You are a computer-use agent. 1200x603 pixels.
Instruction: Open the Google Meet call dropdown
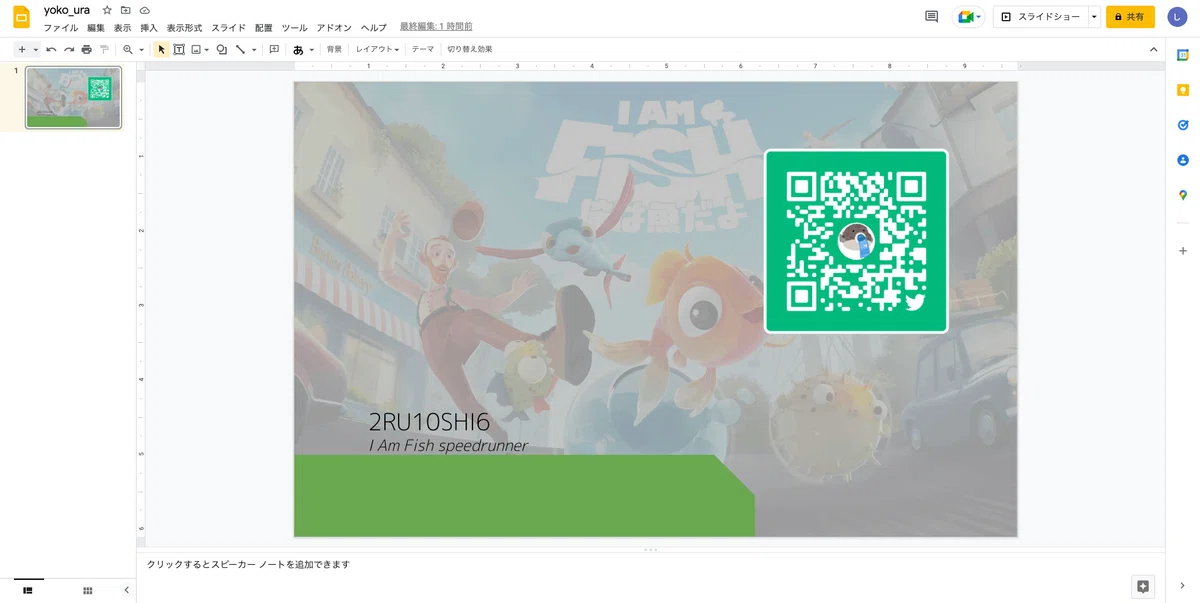(x=969, y=17)
